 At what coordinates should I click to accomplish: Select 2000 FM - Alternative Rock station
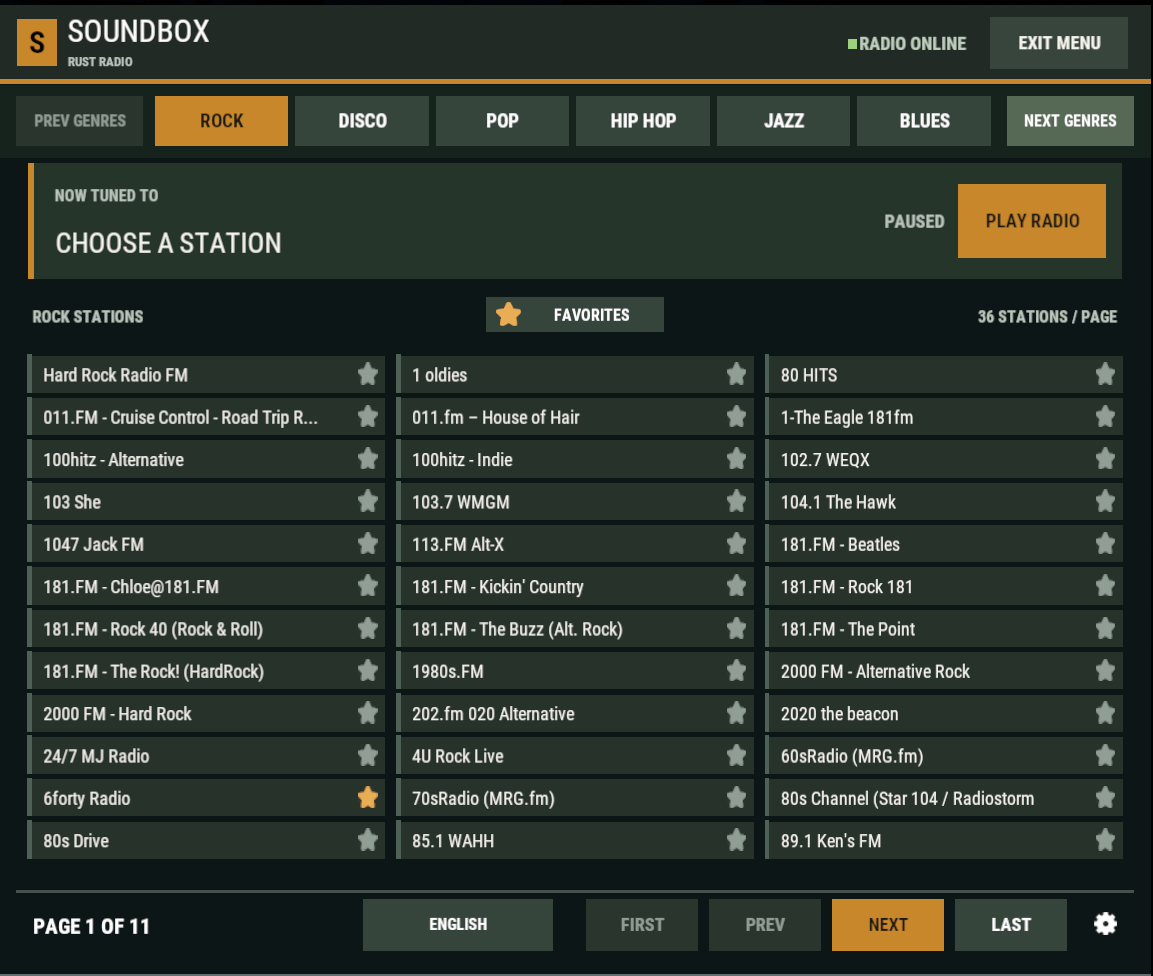point(944,671)
